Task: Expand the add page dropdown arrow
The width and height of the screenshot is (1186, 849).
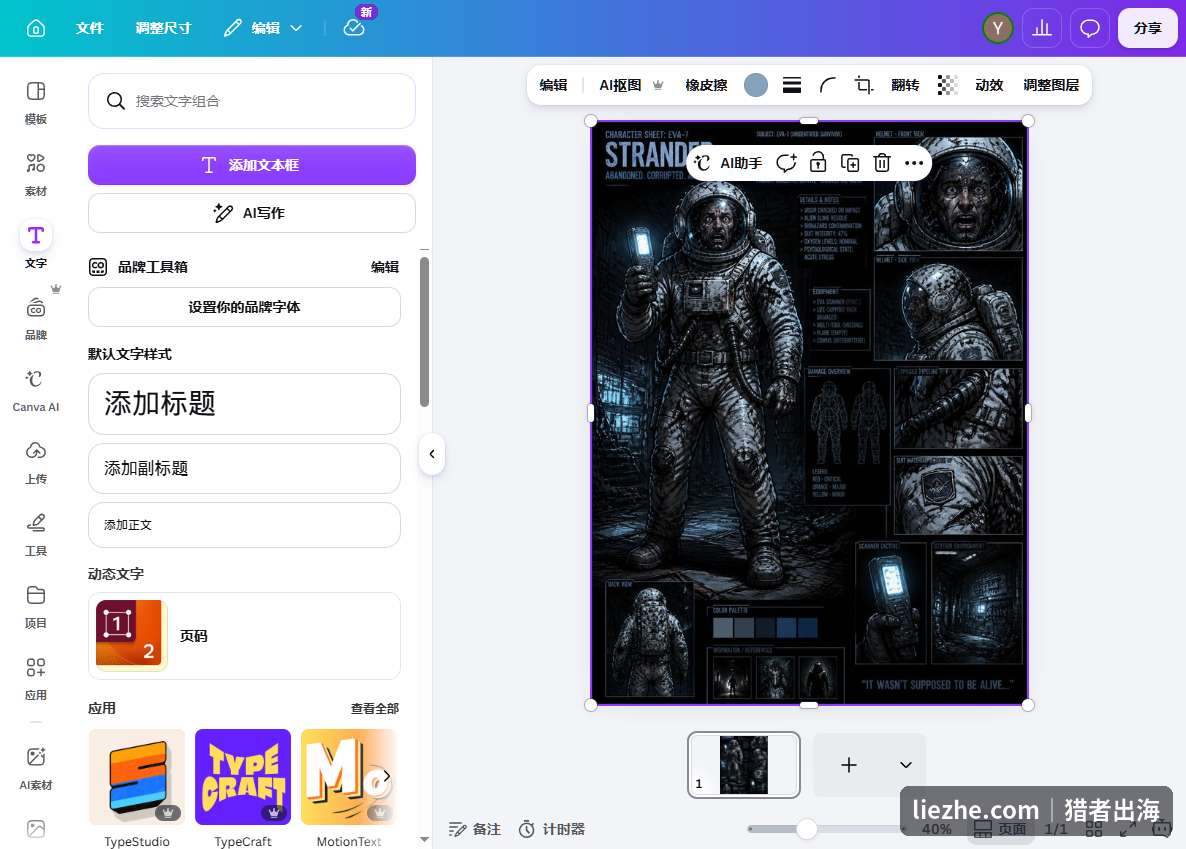Action: [x=905, y=764]
